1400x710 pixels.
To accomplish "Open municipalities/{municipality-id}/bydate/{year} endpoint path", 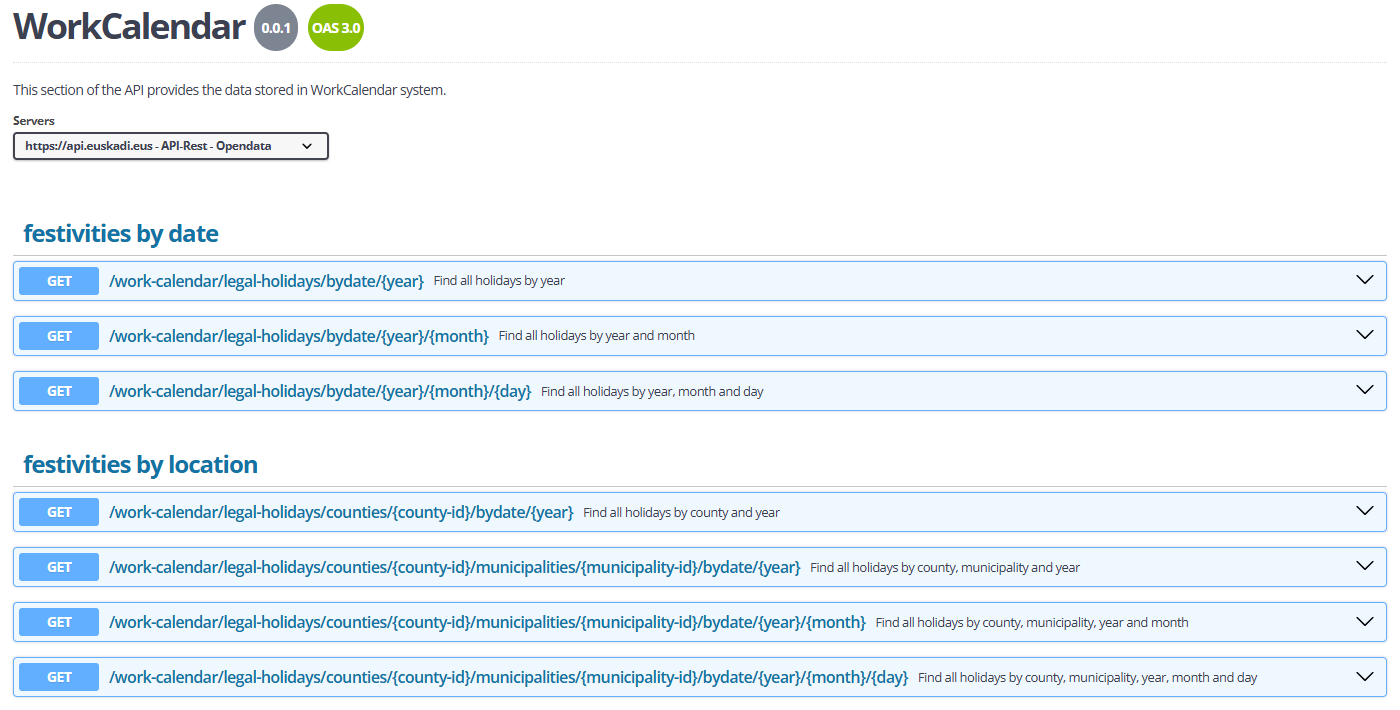I will pos(454,567).
